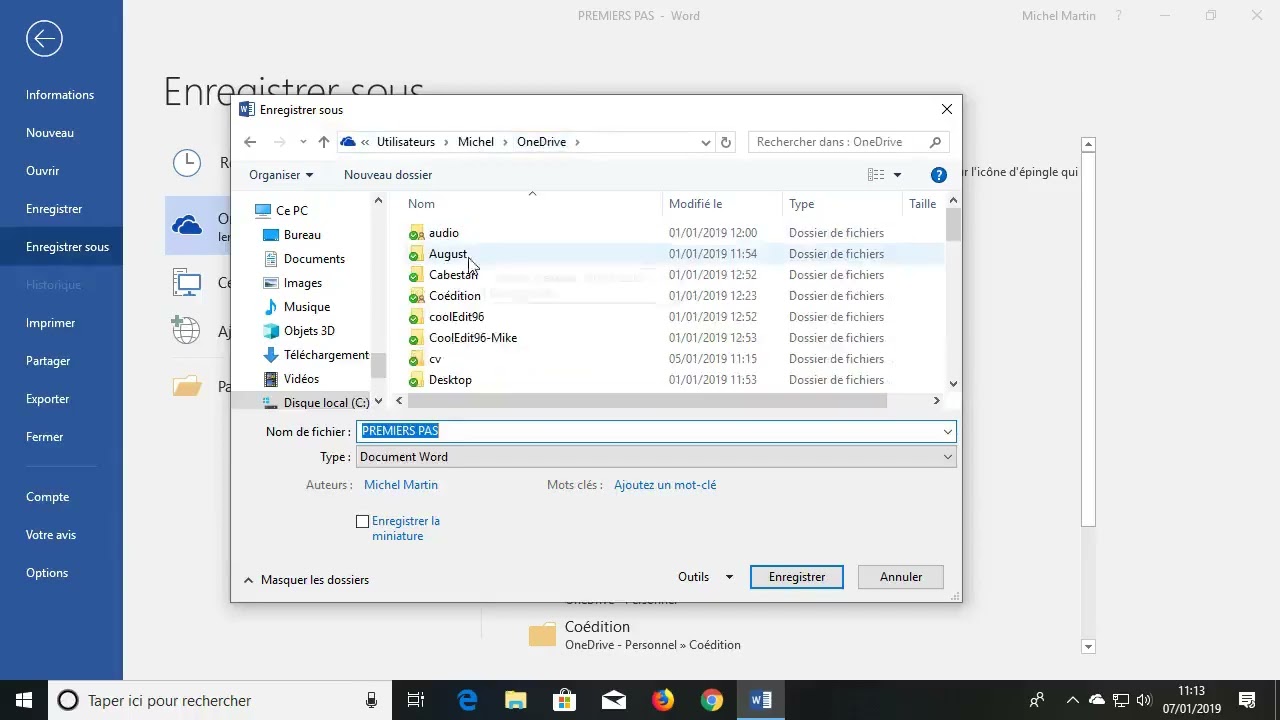Click the volume icon in system tray
1280x720 pixels.
(1144, 700)
